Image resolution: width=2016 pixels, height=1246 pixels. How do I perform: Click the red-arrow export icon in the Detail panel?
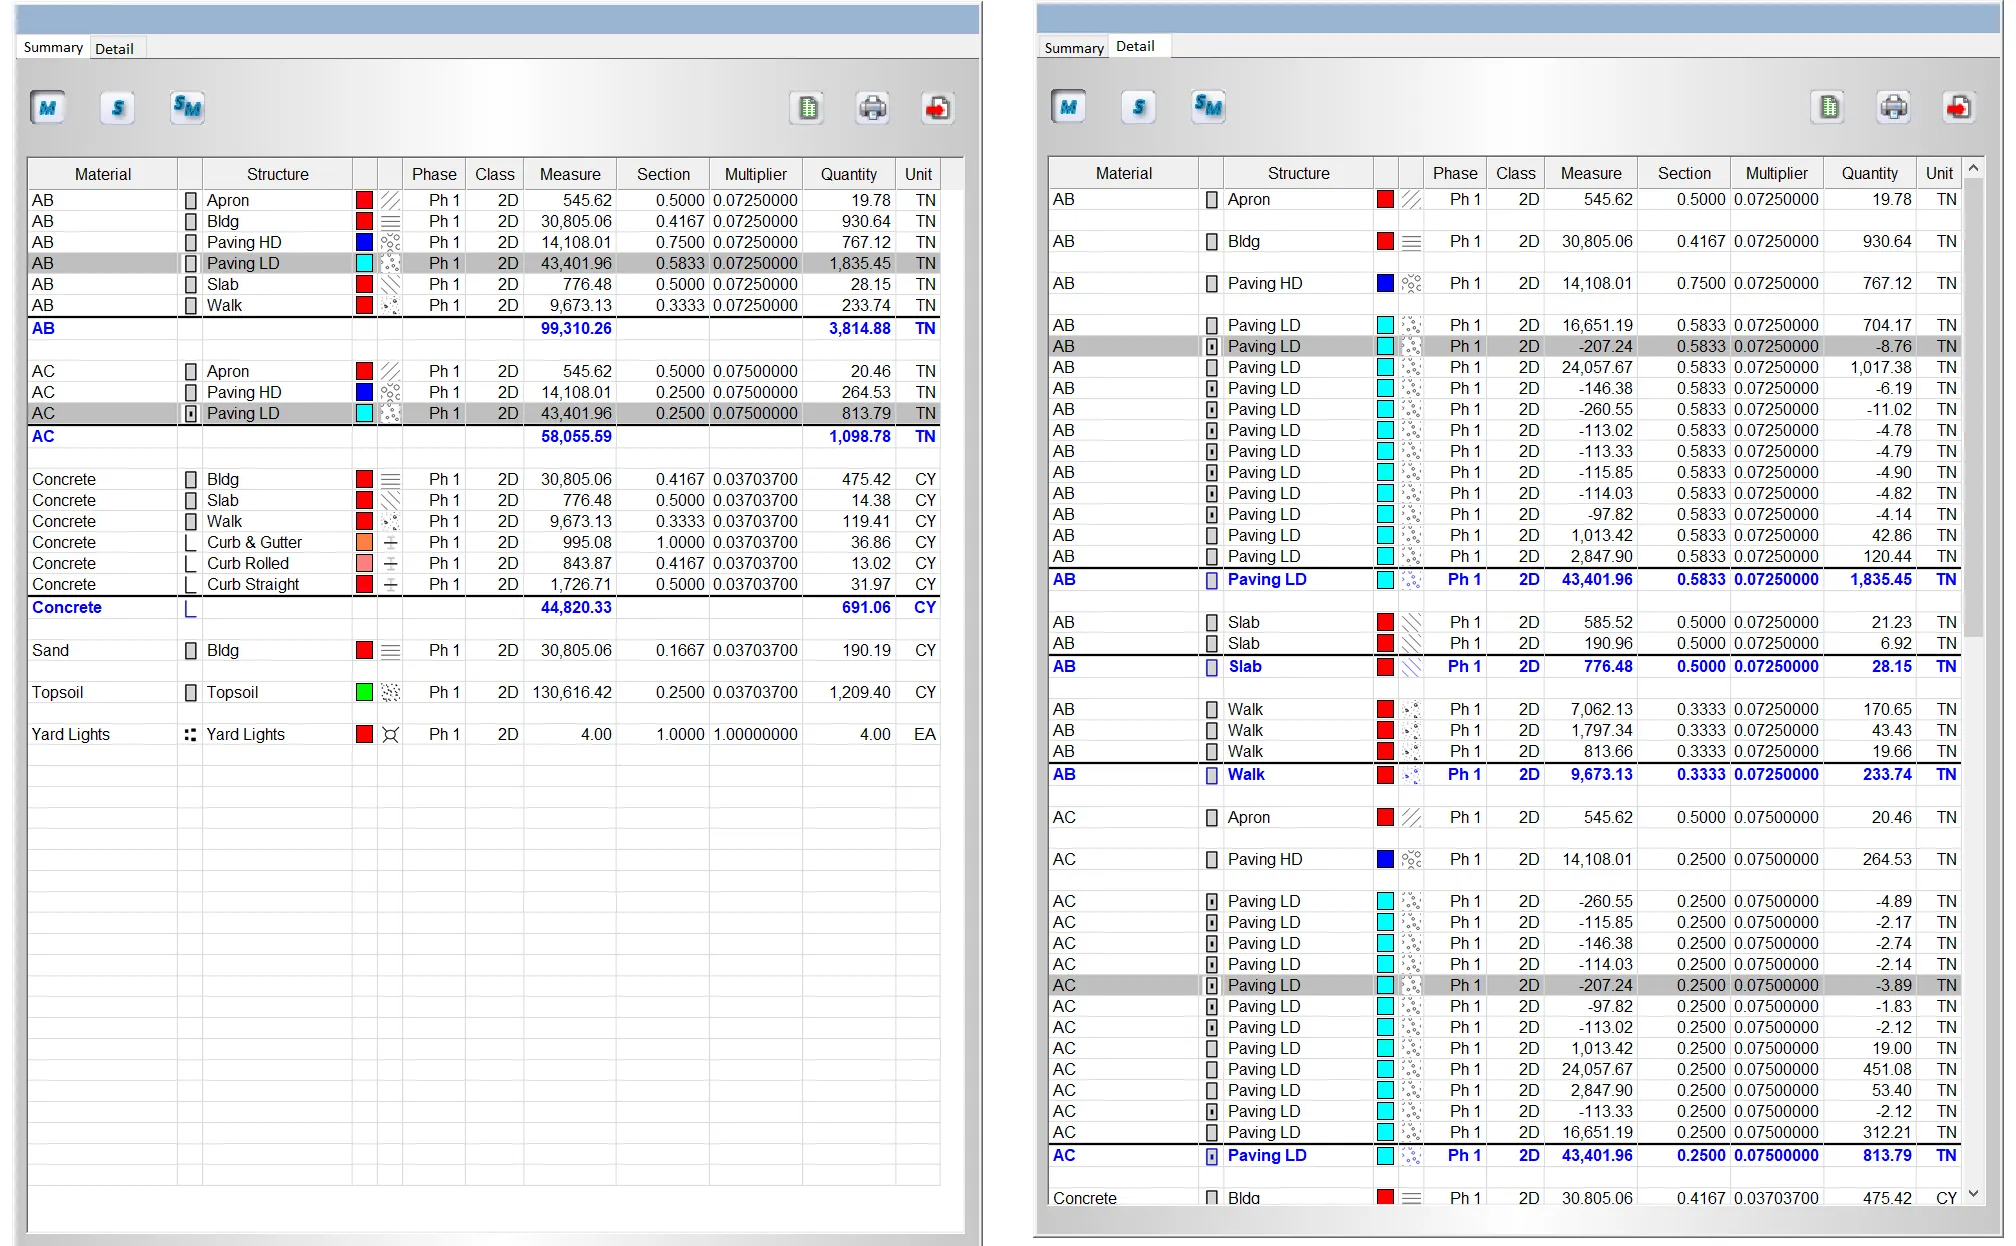tap(1958, 107)
